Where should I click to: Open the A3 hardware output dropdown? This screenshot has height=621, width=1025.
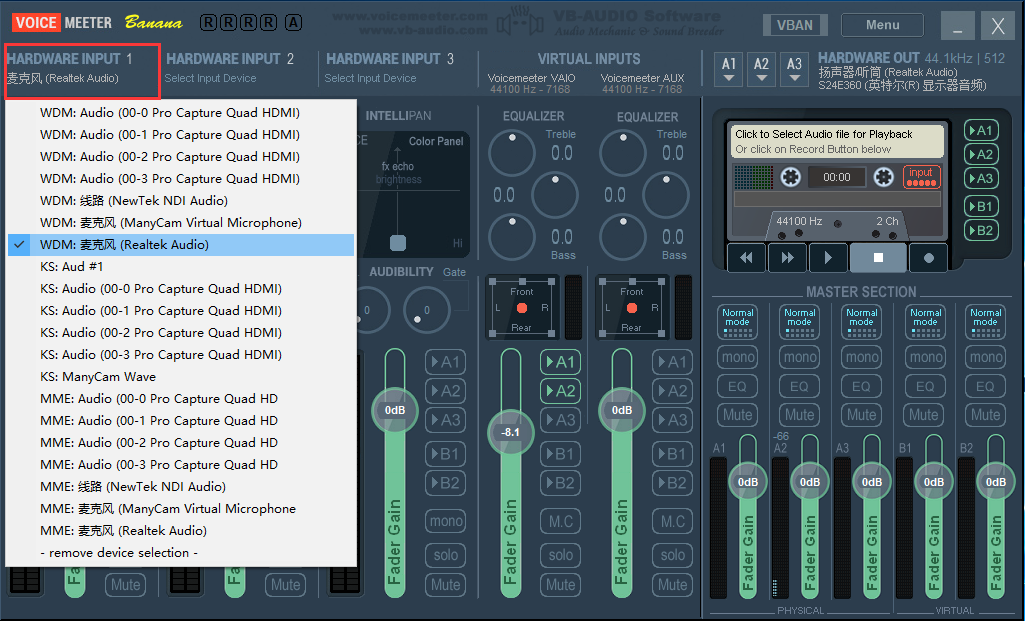(794, 69)
